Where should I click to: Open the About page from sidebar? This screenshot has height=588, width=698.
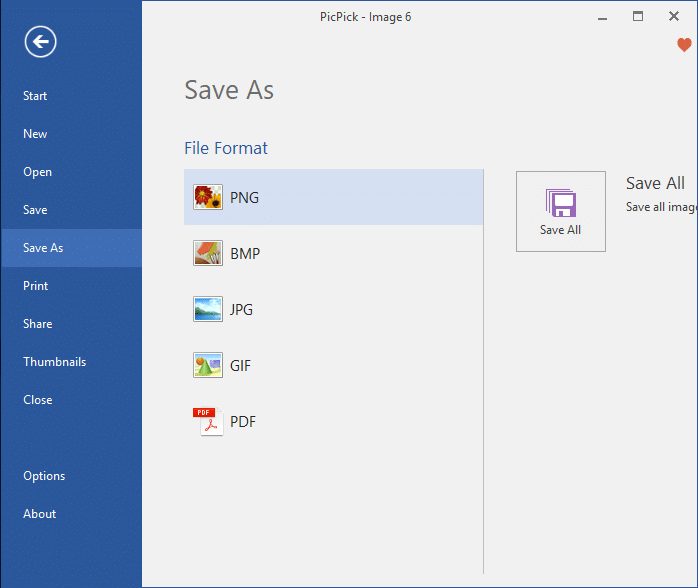(39, 514)
